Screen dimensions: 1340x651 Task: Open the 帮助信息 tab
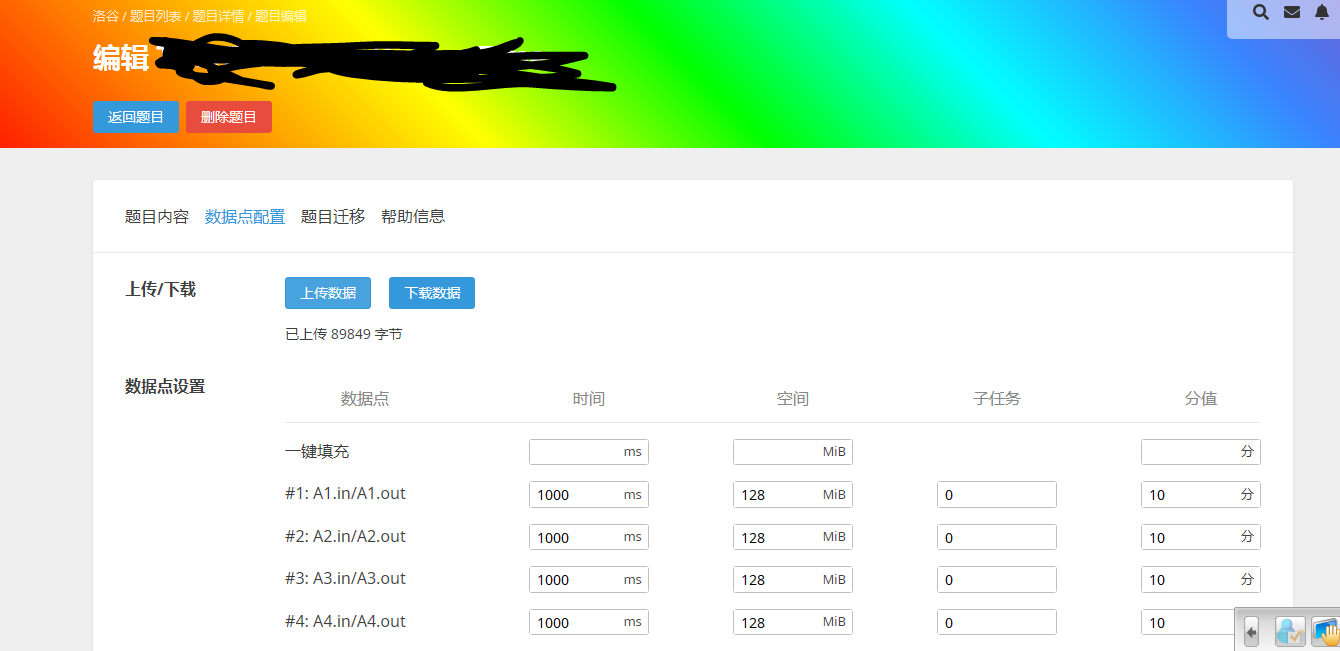pyautogui.click(x=413, y=216)
